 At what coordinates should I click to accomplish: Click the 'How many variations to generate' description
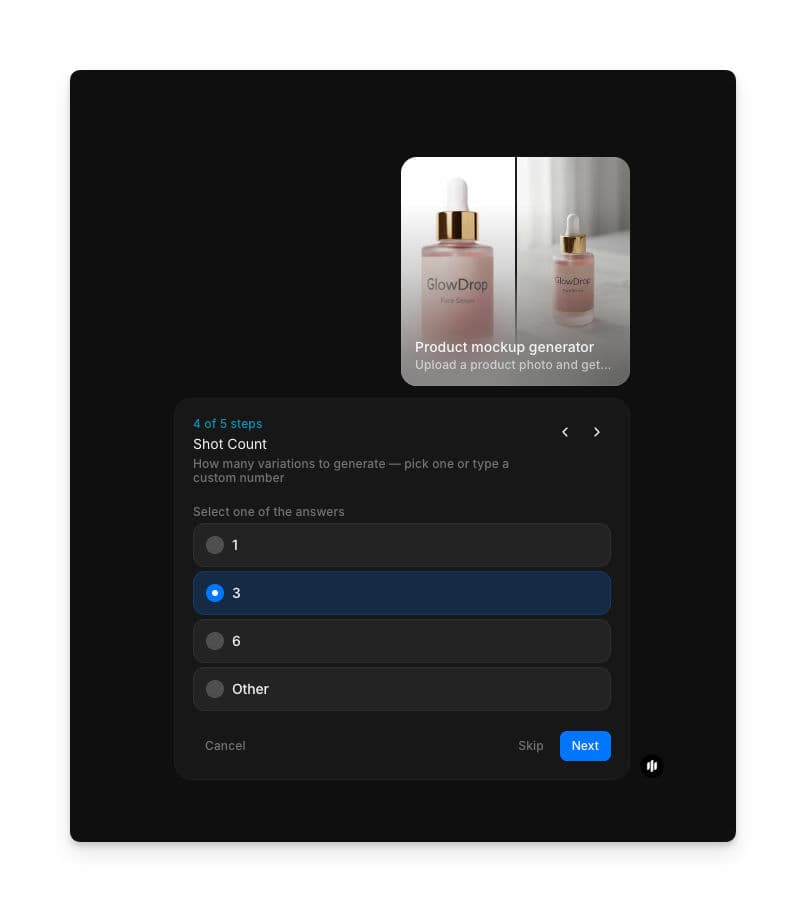click(x=351, y=471)
